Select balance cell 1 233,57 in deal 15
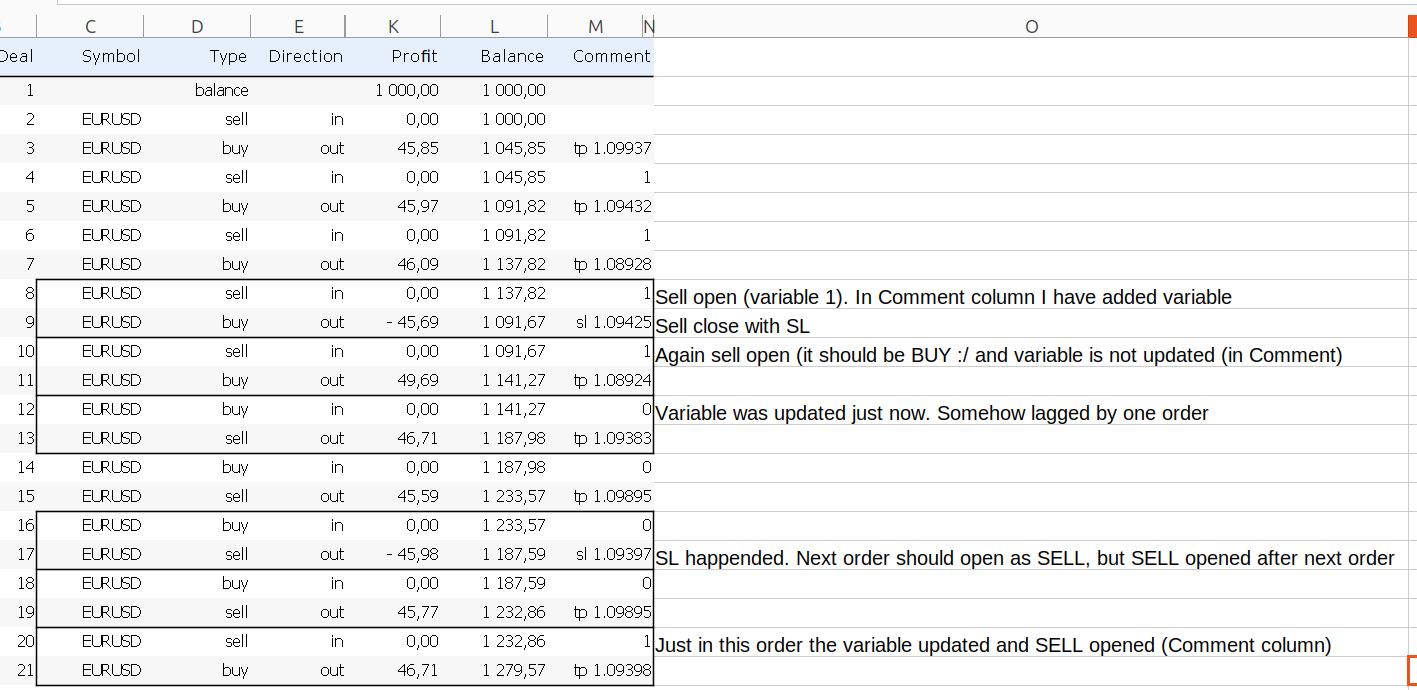The height and width of the screenshot is (690, 1417). pyautogui.click(x=514, y=496)
